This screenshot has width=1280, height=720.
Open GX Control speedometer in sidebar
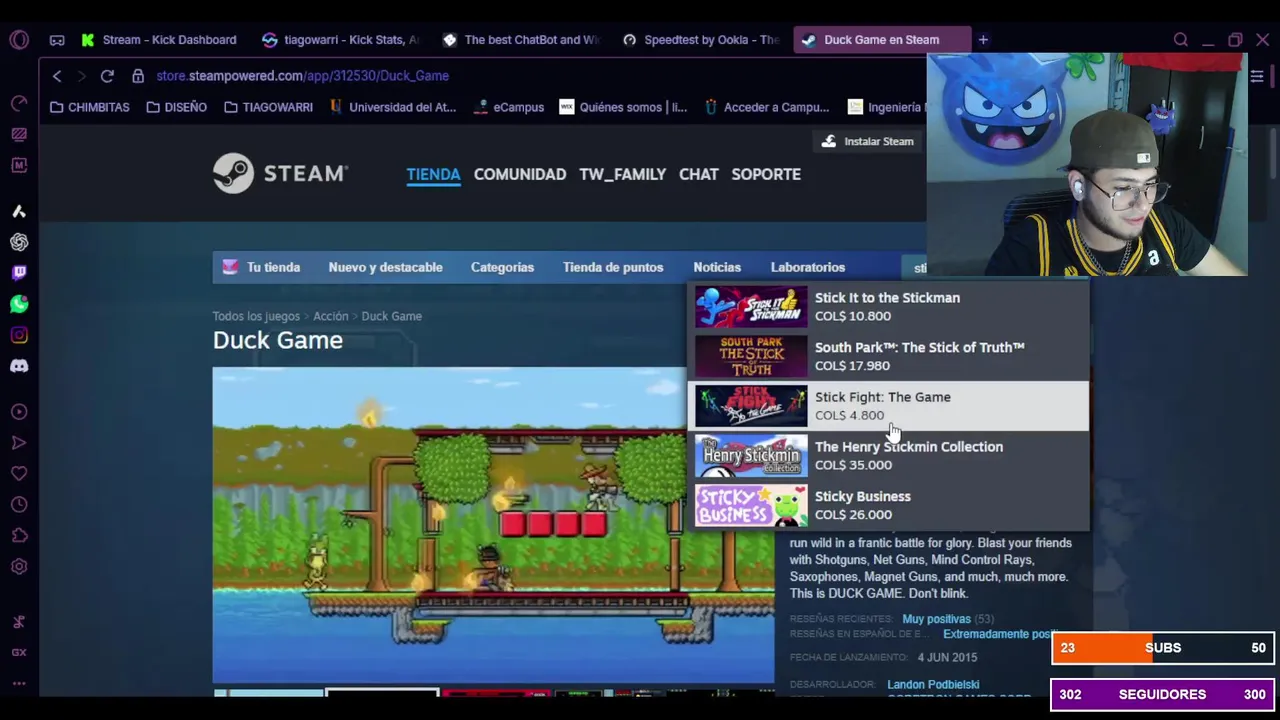click(x=19, y=103)
